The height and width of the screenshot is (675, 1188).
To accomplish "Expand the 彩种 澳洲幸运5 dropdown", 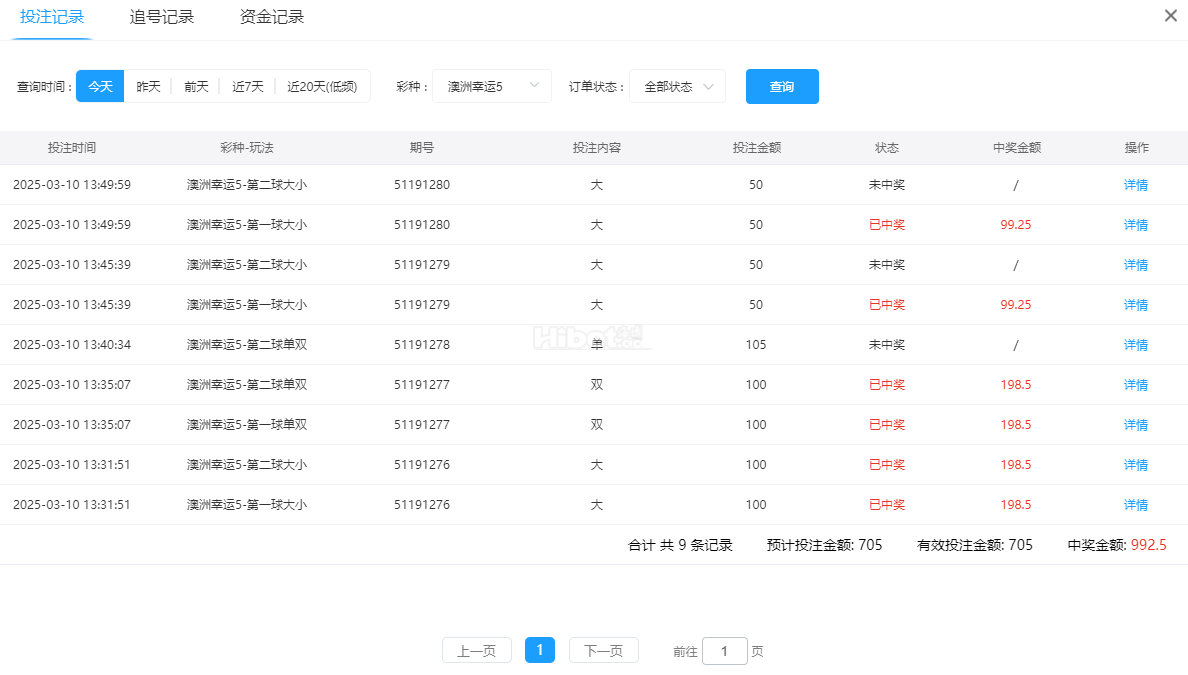I will (492, 87).
